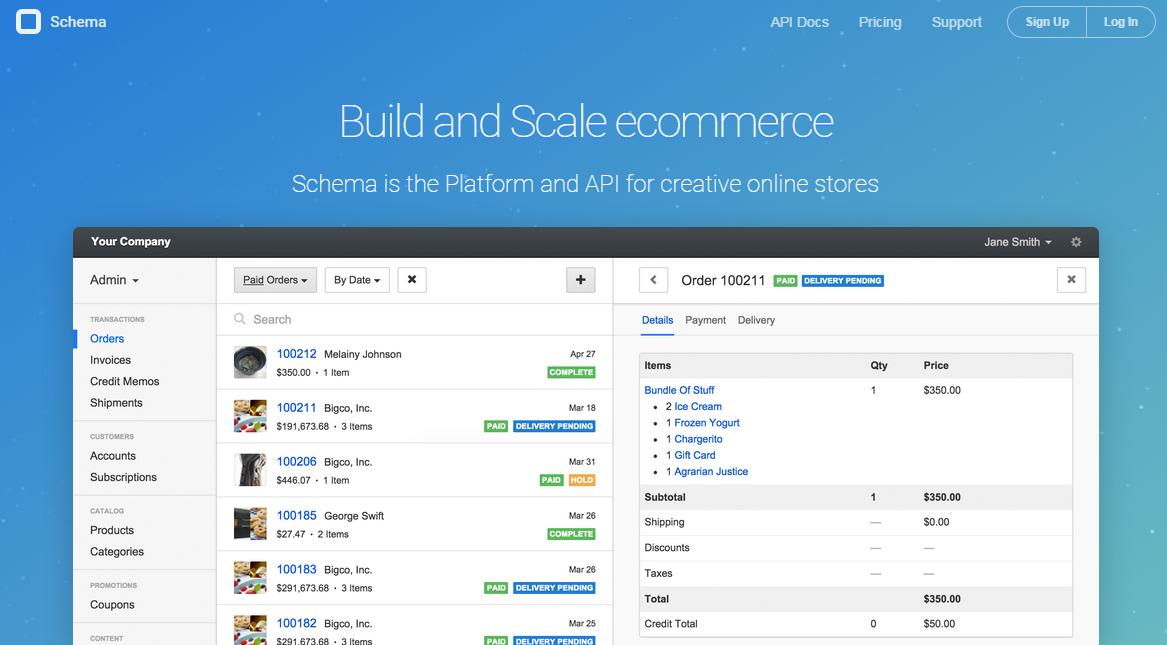Switch to the Payment tab
Screen dimensions: 1167x645
(705, 320)
